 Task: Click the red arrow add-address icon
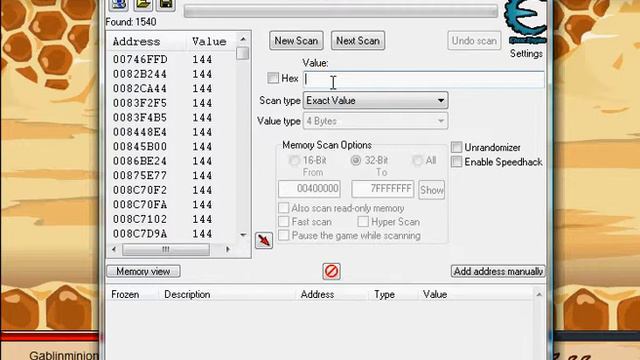click(264, 240)
